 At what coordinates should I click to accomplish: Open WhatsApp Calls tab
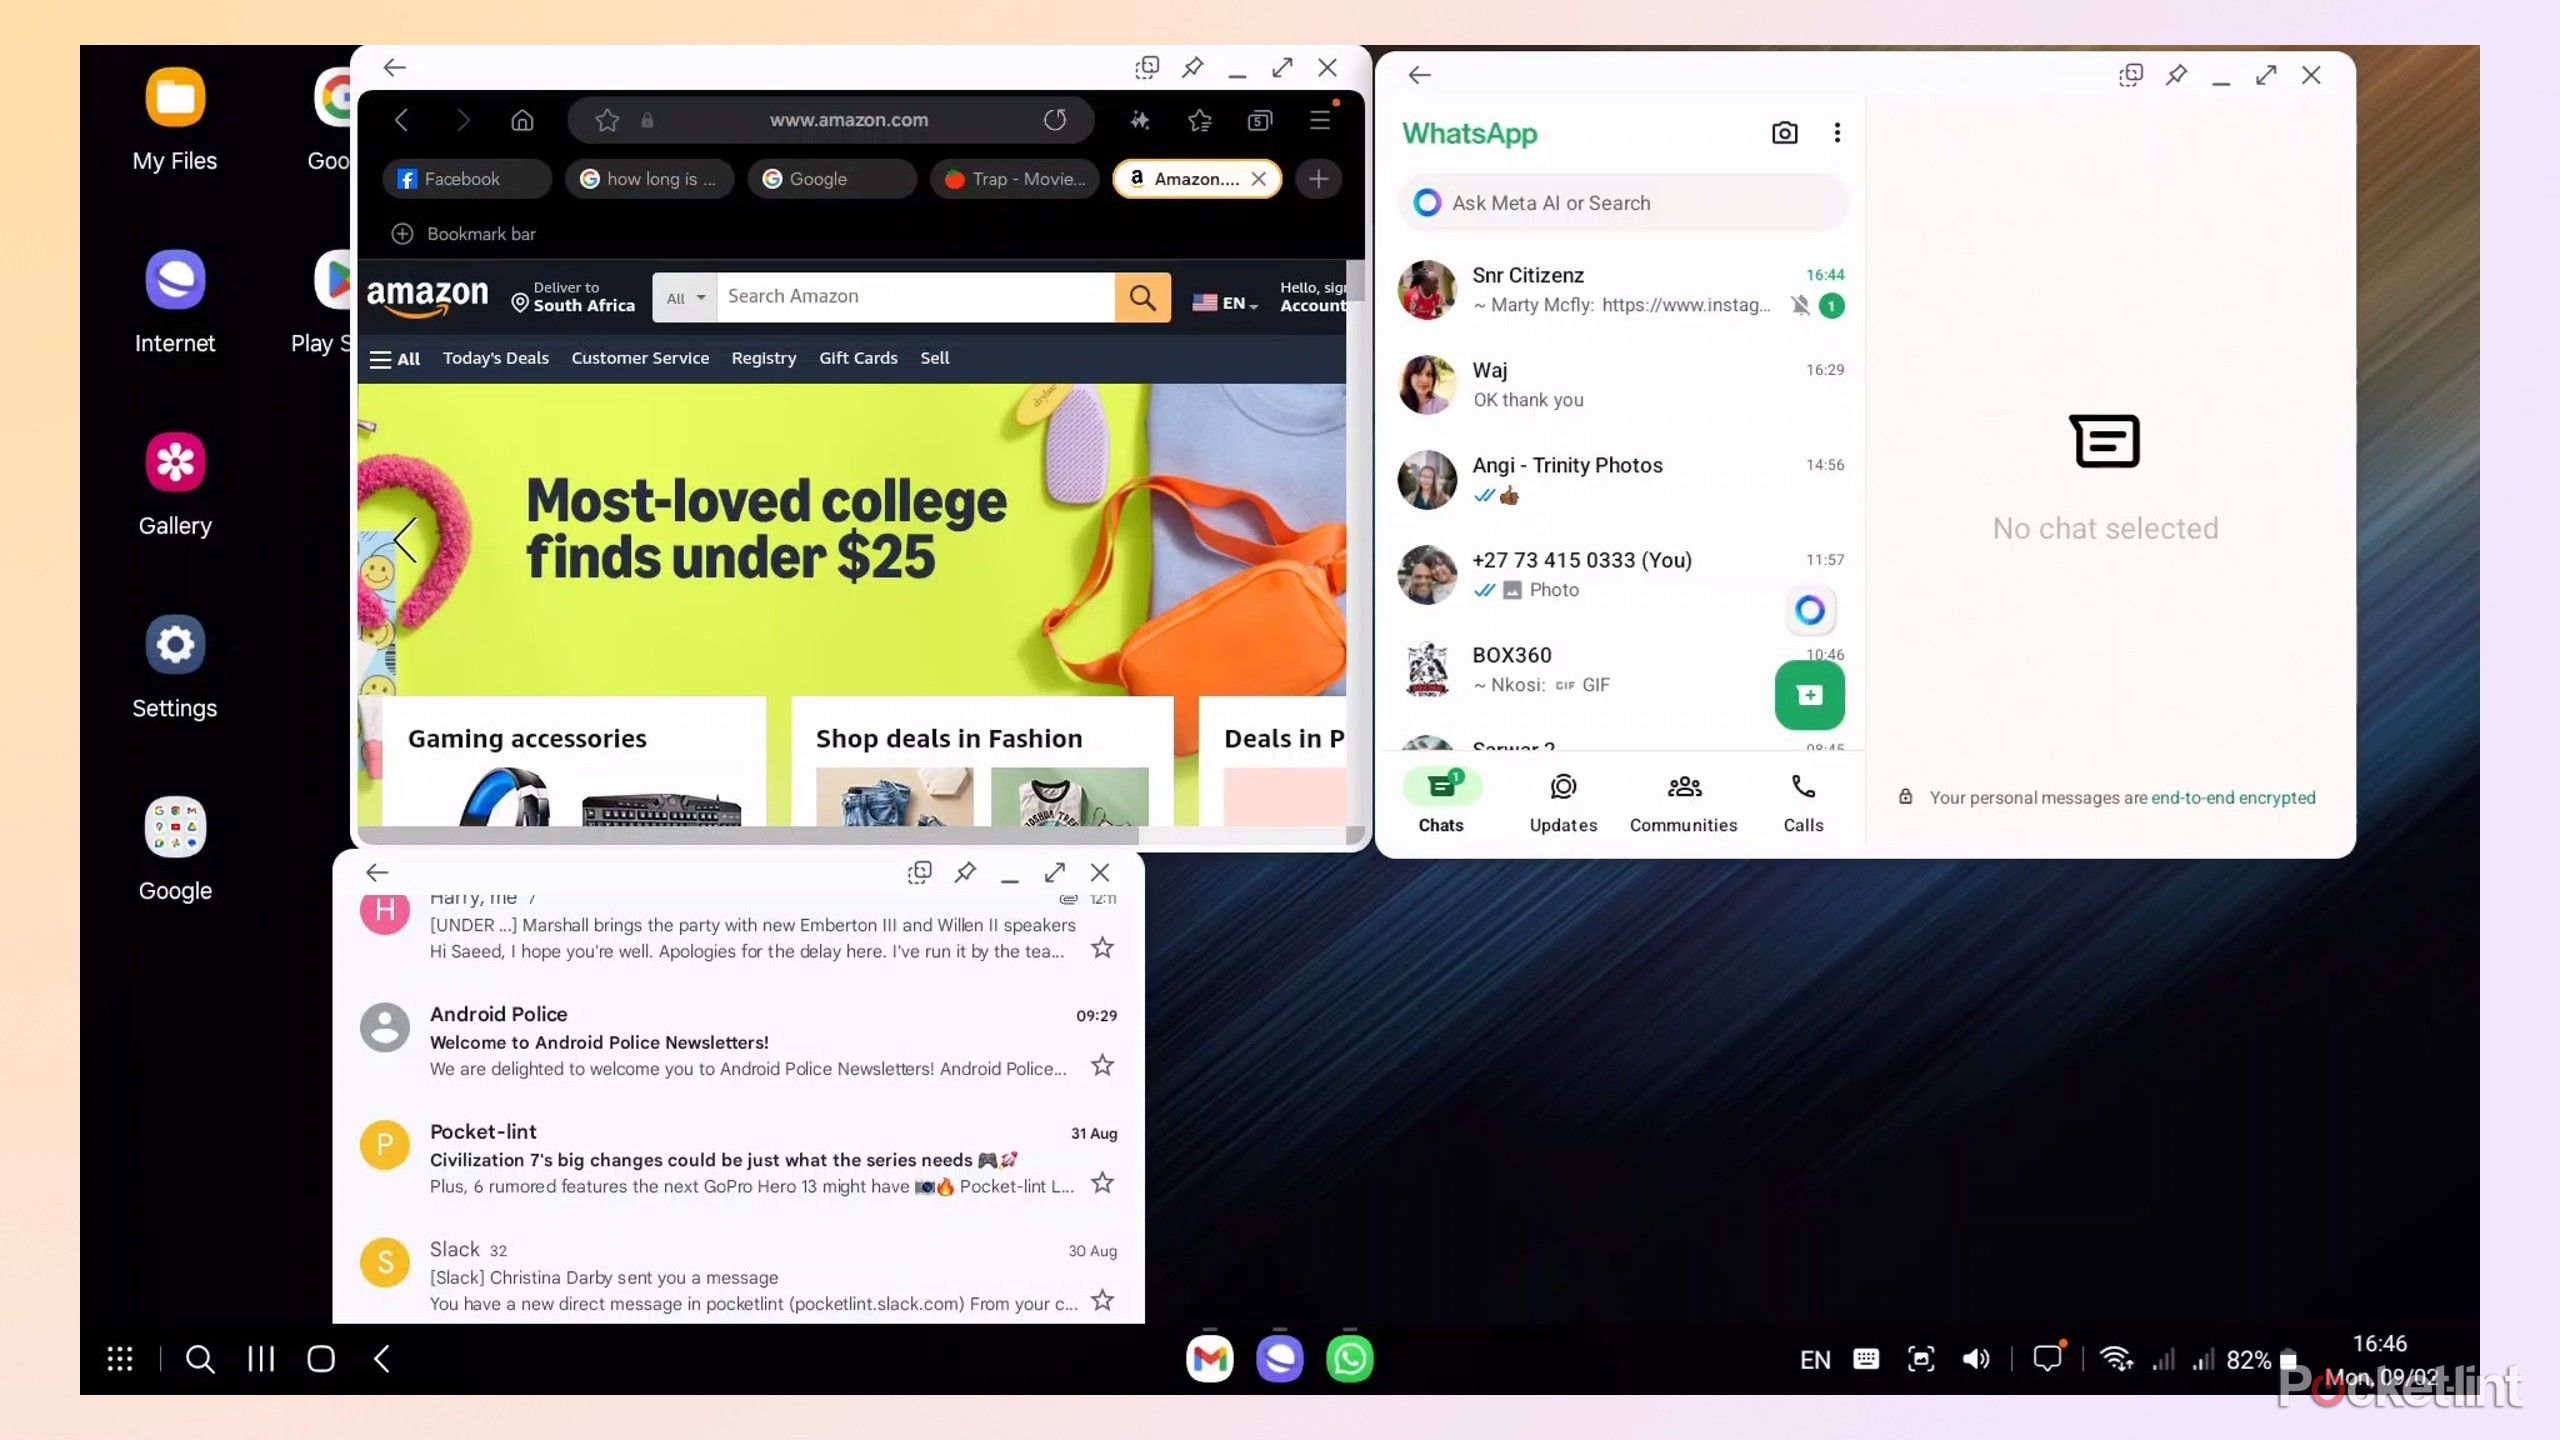click(x=1803, y=802)
